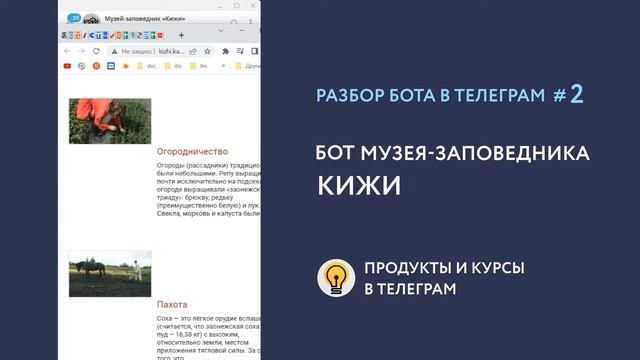Viewport: 640px width, 360px height.
Task: Open the doc bookmarks folder
Action: click(x=147, y=66)
